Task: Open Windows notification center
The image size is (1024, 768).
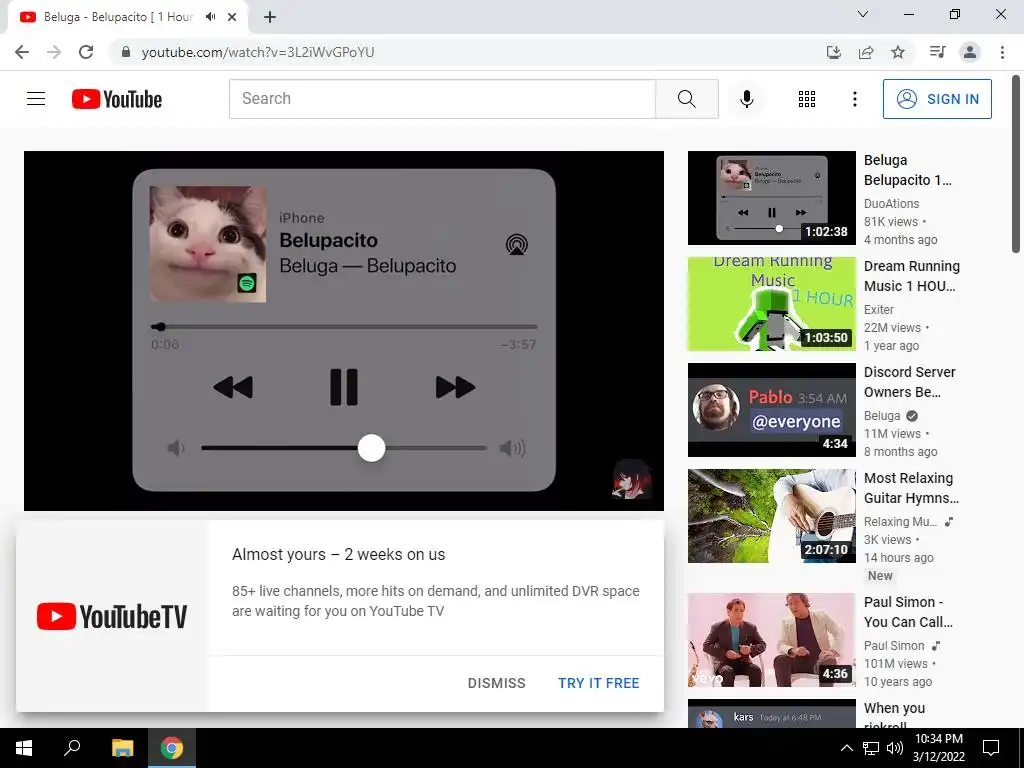Action: point(991,748)
